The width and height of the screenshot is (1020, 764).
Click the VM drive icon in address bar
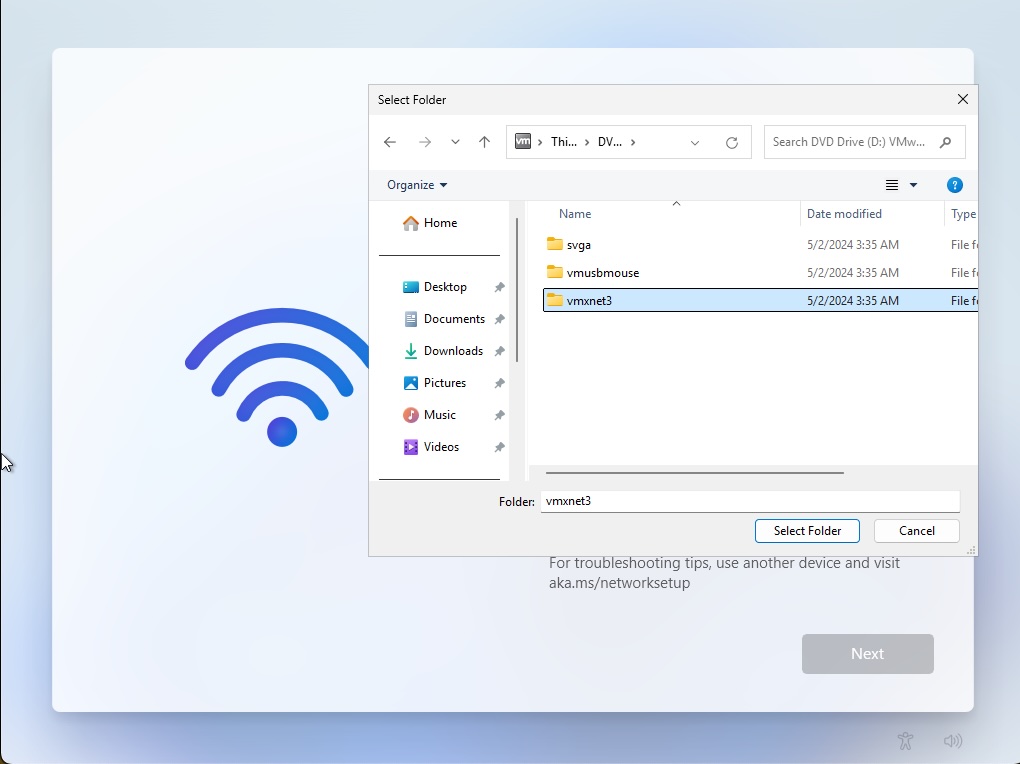coord(523,141)
